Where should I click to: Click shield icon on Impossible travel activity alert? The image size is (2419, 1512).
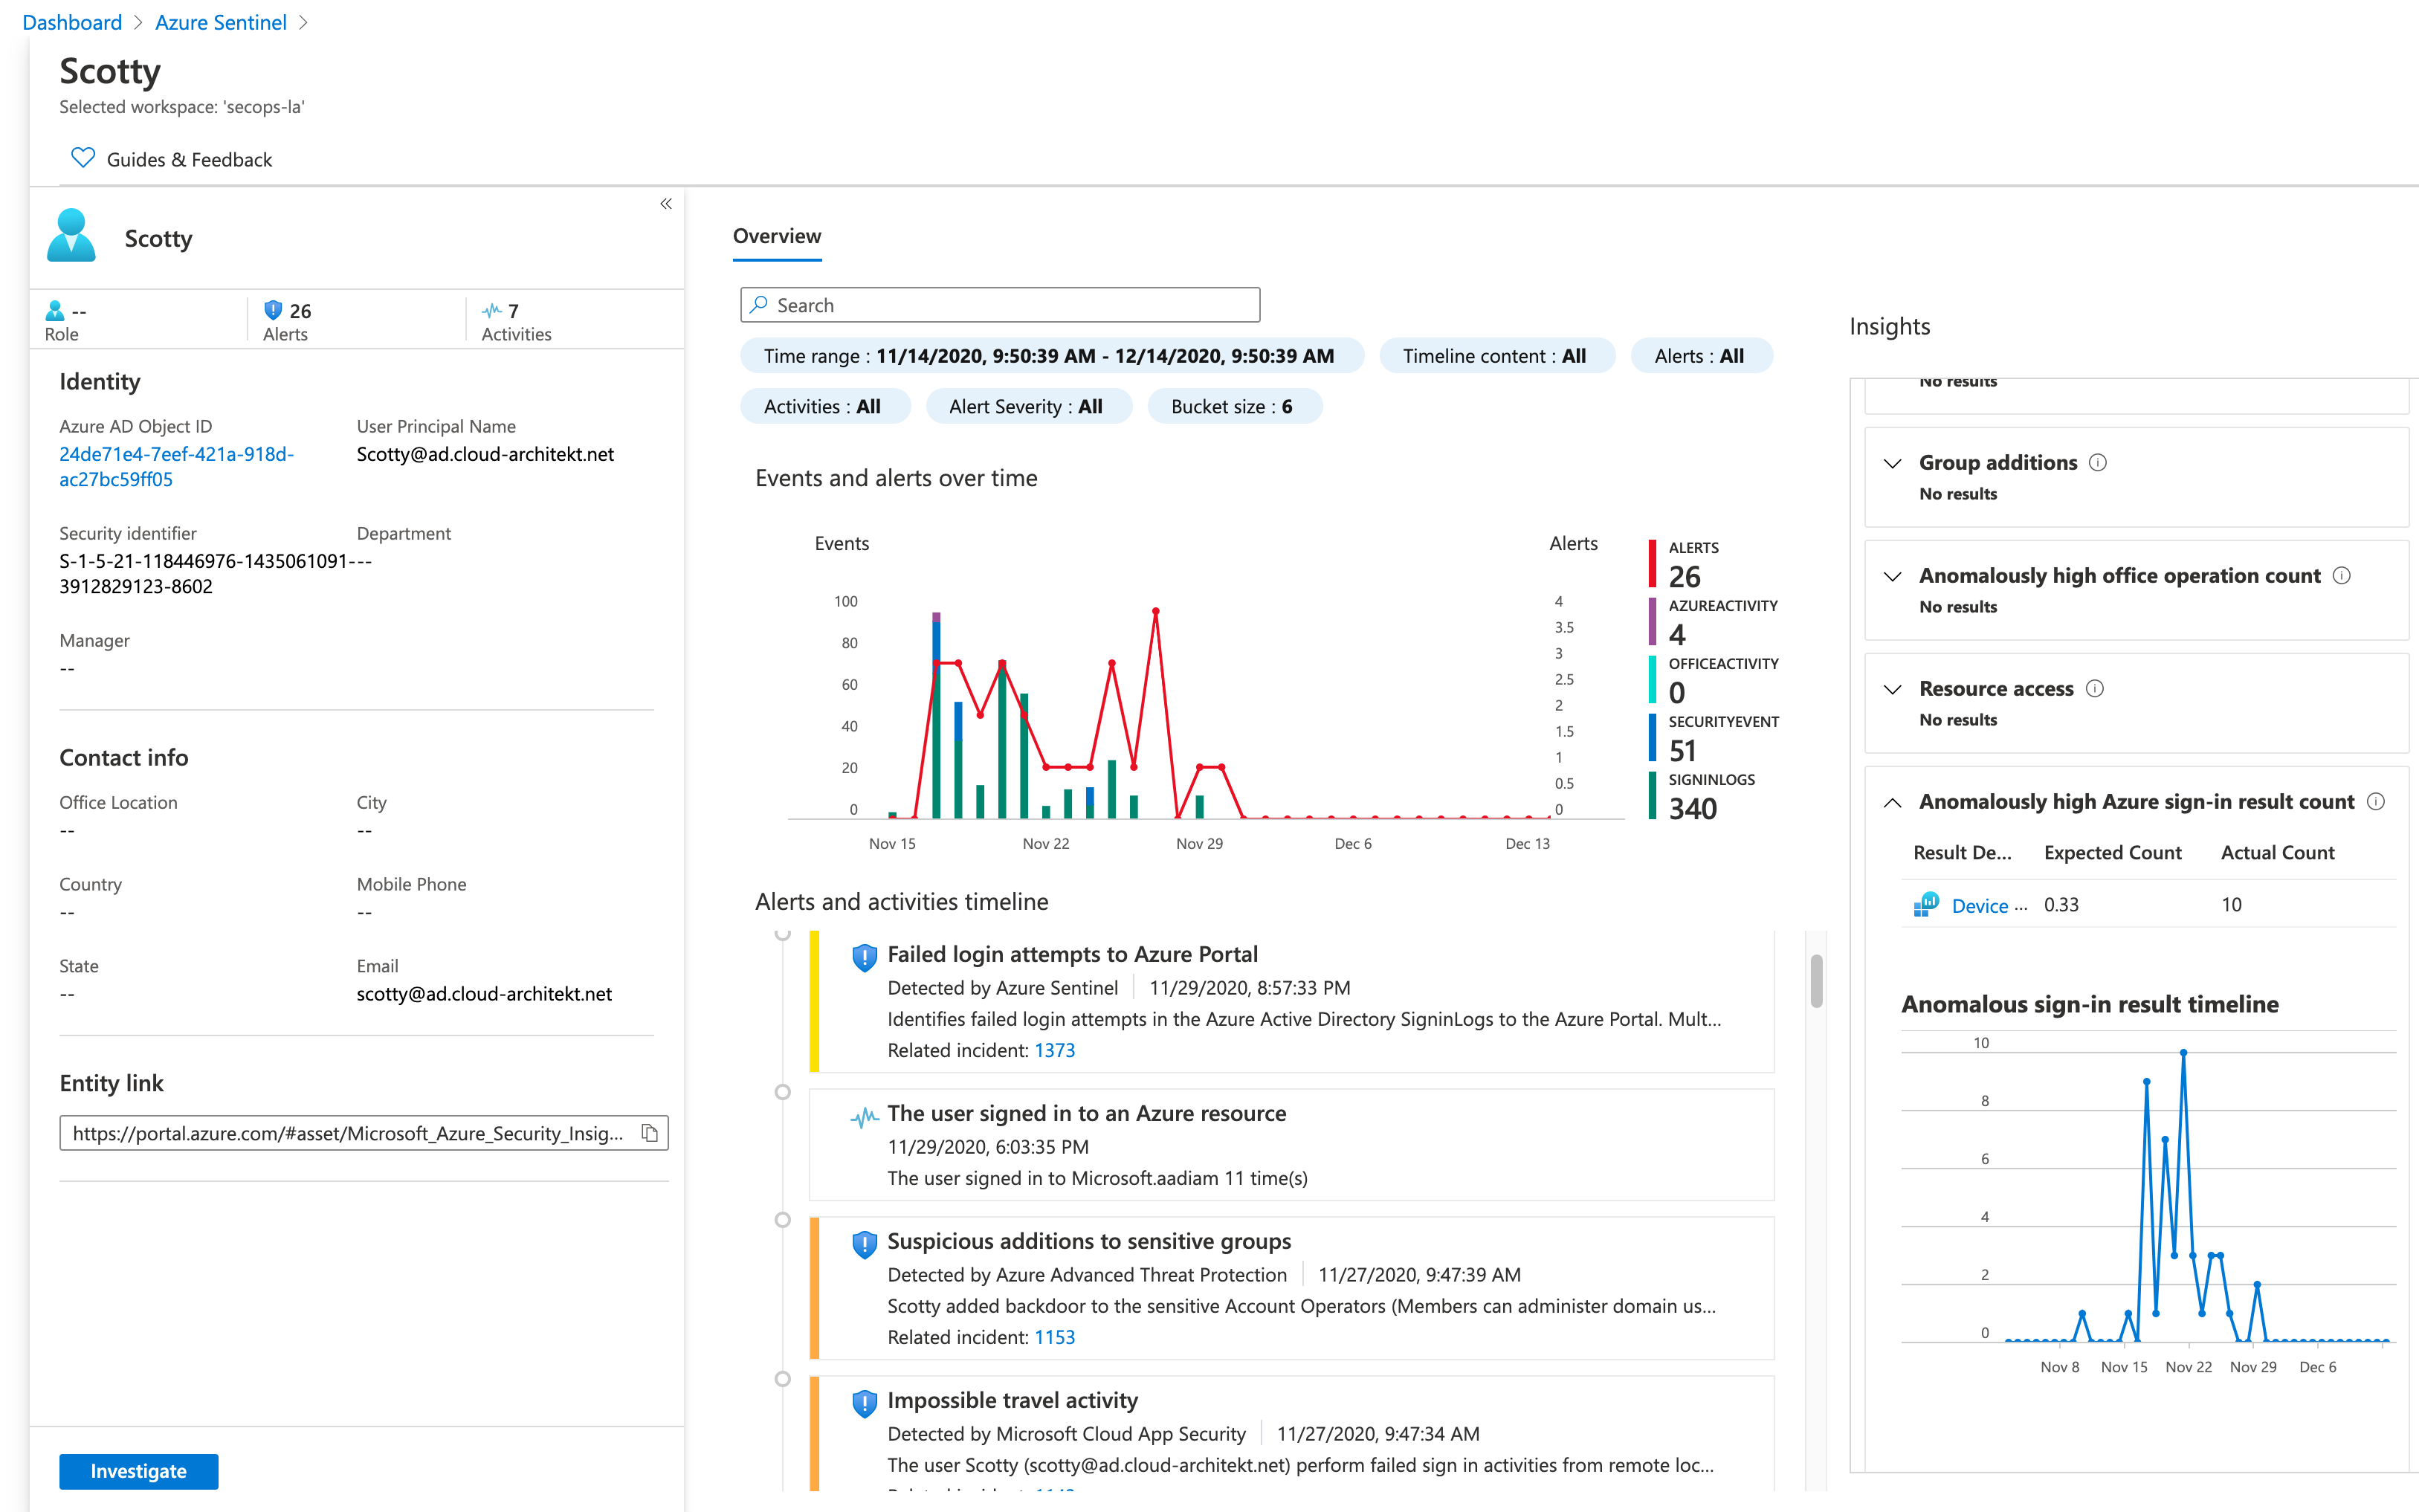(864, 1403)
